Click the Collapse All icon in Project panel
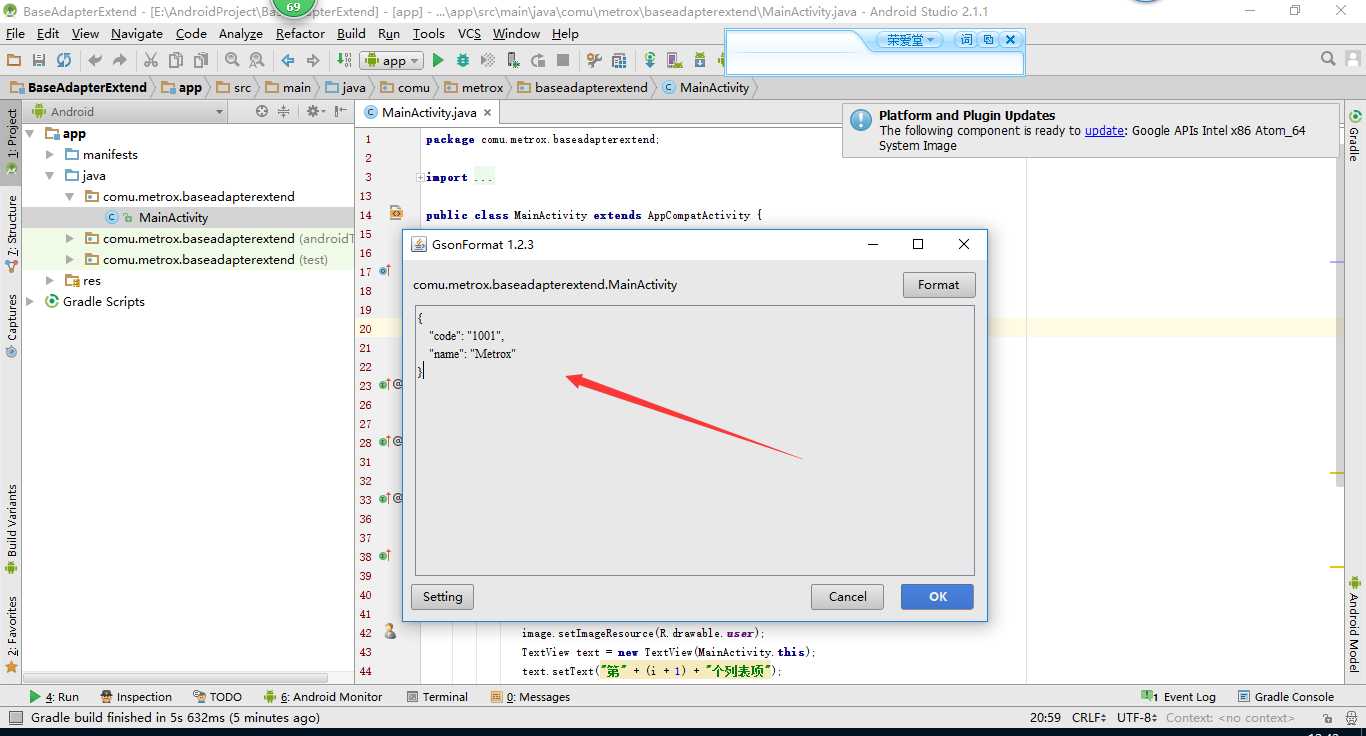Image resolution: width=1366 pixels, height=736 pixels. click(285, 111)
